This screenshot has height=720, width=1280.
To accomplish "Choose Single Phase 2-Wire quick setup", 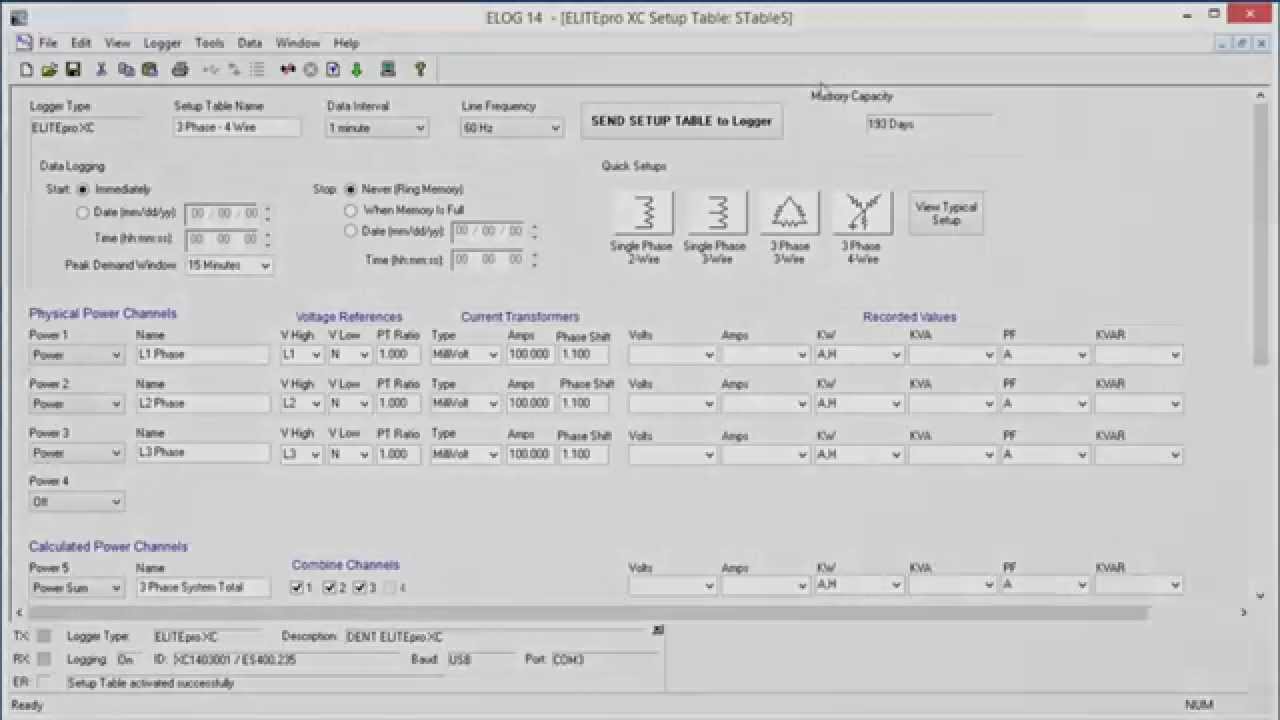I will click(643, 212).
